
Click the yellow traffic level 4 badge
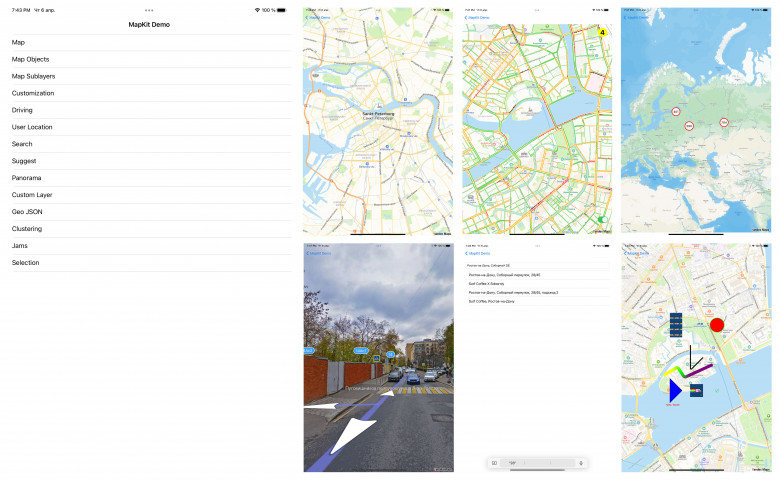[x=602, y=32]
